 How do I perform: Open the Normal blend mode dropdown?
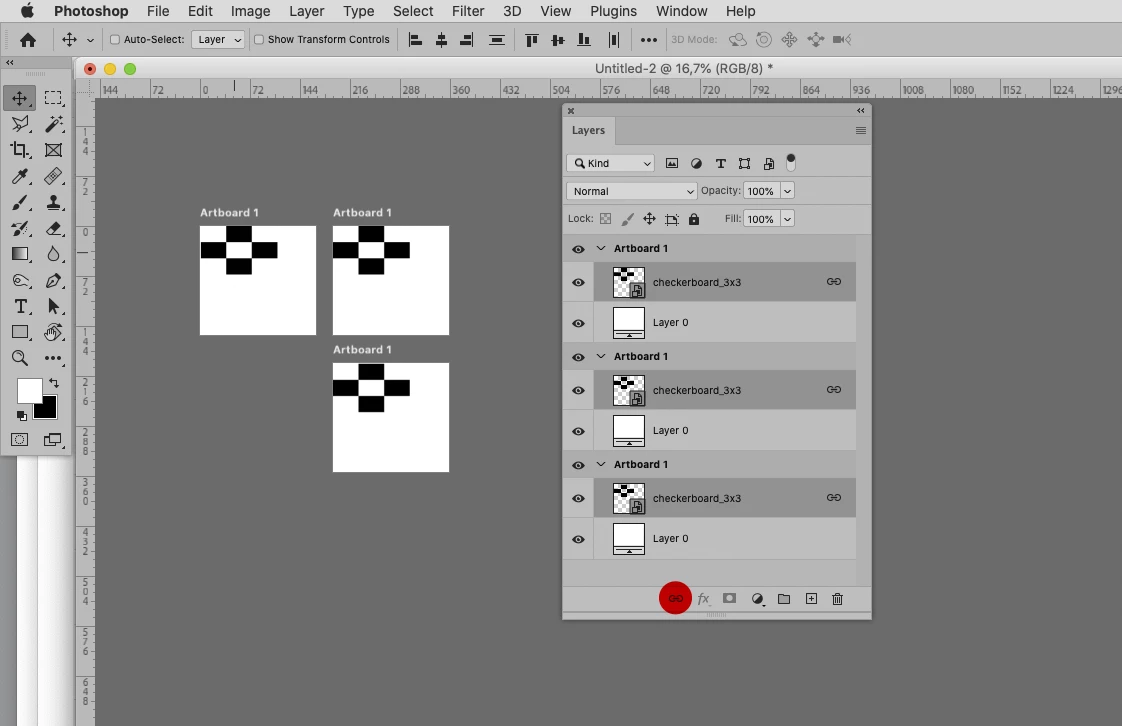(x=631, y=191)
